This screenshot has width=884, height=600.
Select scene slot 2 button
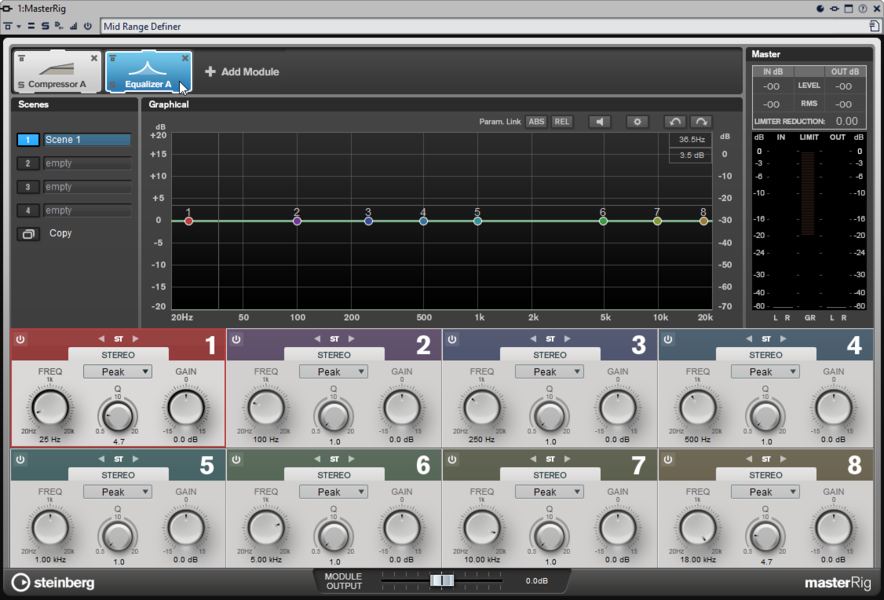pyautogui.click(x=28, y=164)
